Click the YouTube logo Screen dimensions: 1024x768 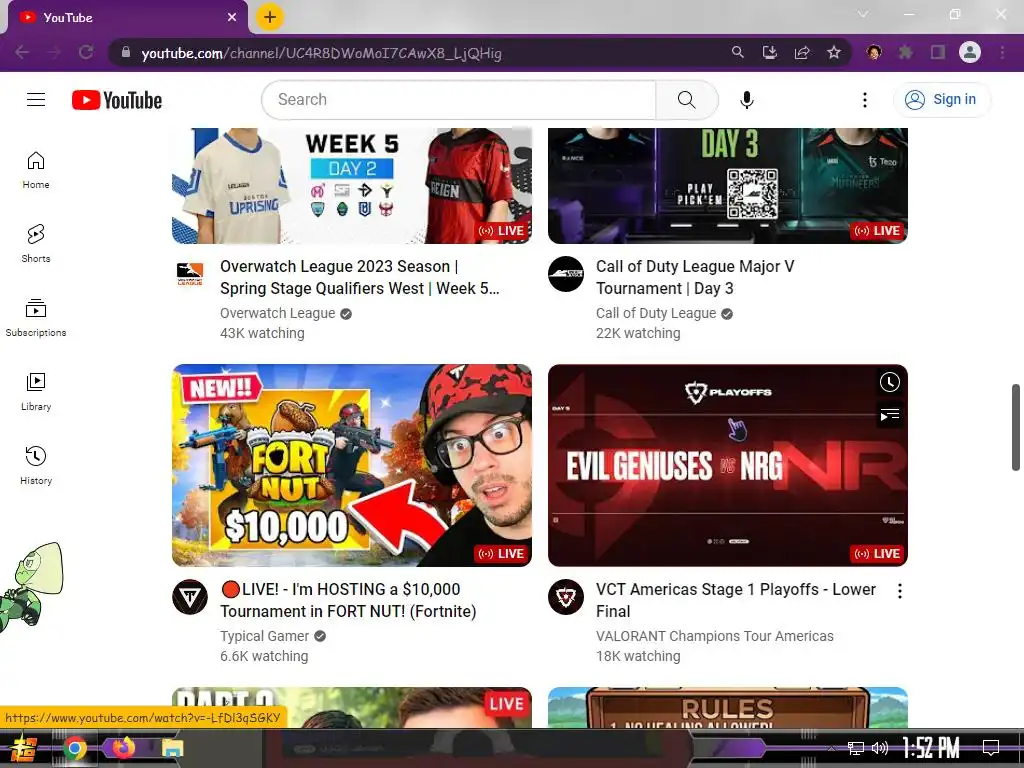click(x=117, y=100)
